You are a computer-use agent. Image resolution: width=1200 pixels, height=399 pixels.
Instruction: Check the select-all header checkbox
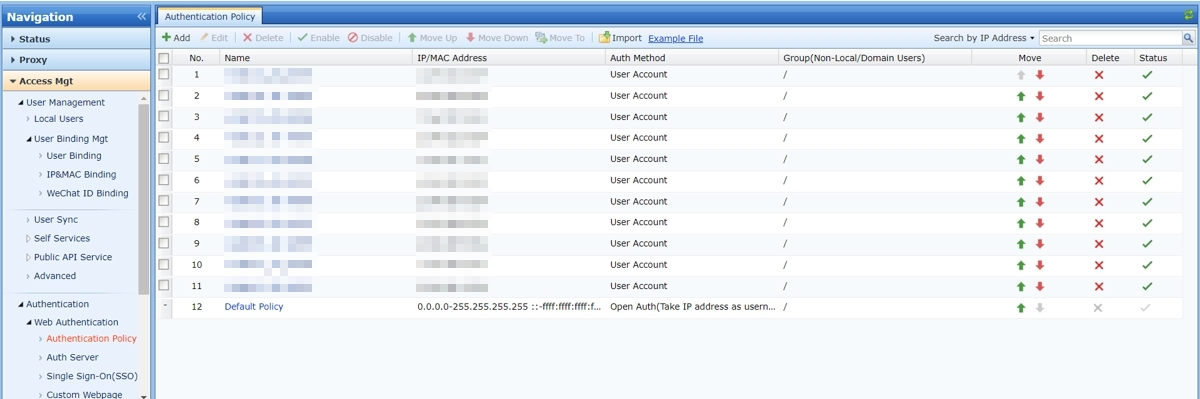click(164, 58)
